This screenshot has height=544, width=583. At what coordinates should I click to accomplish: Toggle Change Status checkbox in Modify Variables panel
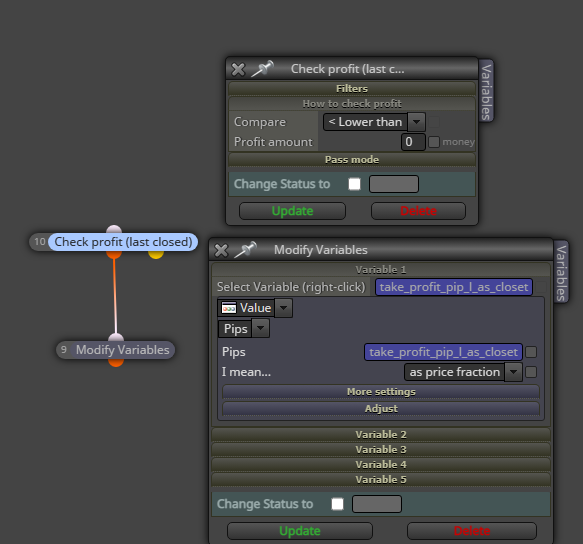[x=337, y=504]
